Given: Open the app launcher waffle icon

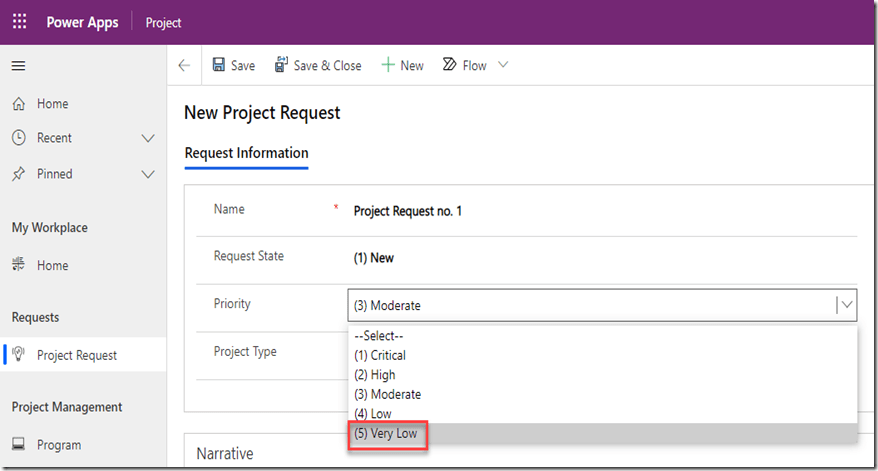Looking at the screenshot, I should point(20,22).
